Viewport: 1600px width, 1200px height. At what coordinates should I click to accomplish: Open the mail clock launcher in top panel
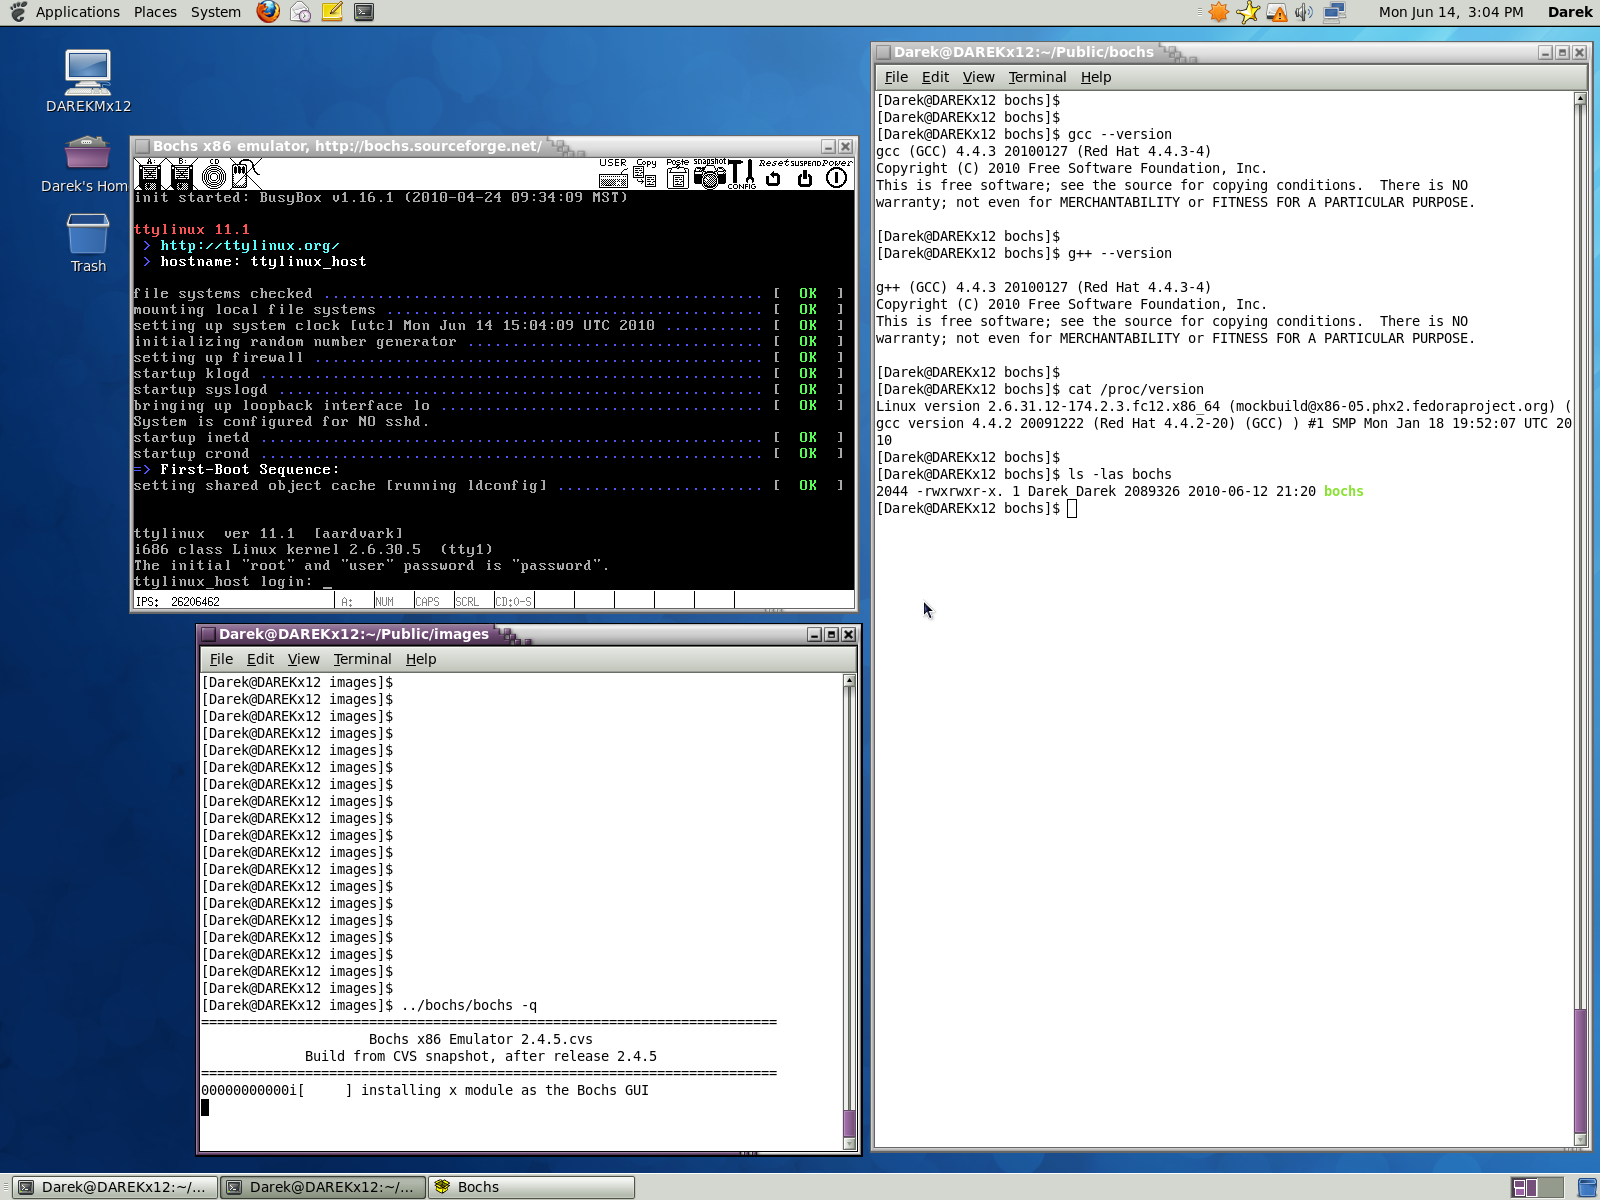point(300,12)
